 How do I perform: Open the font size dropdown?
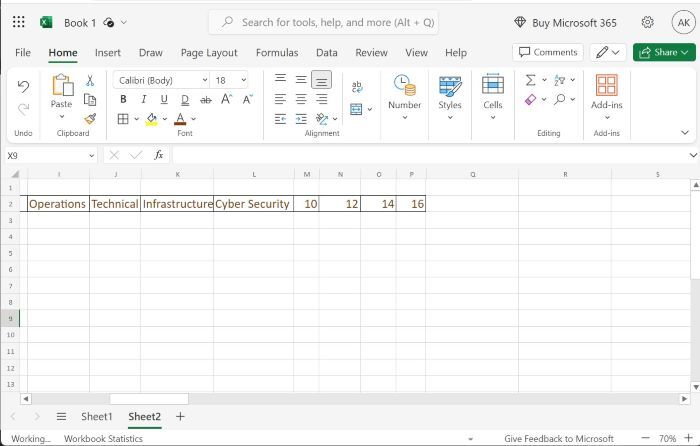[x=244, y=80]
